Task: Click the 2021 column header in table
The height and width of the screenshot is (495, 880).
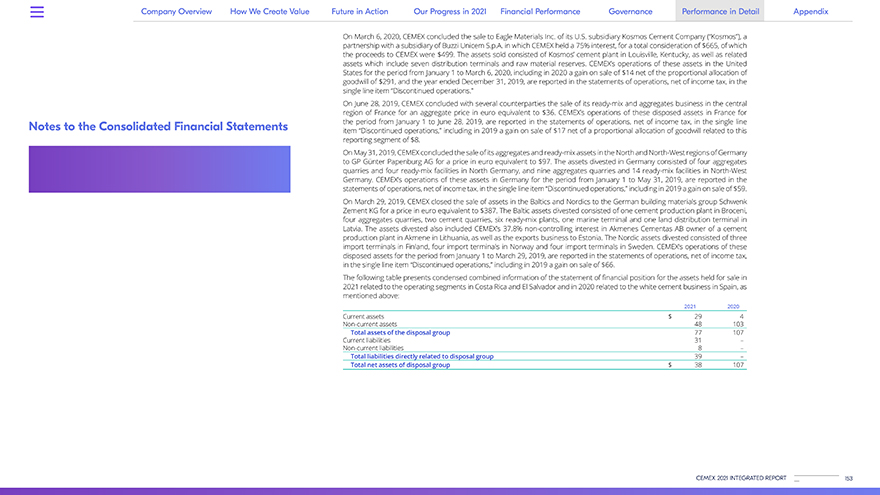Action: tap(689, 307)
